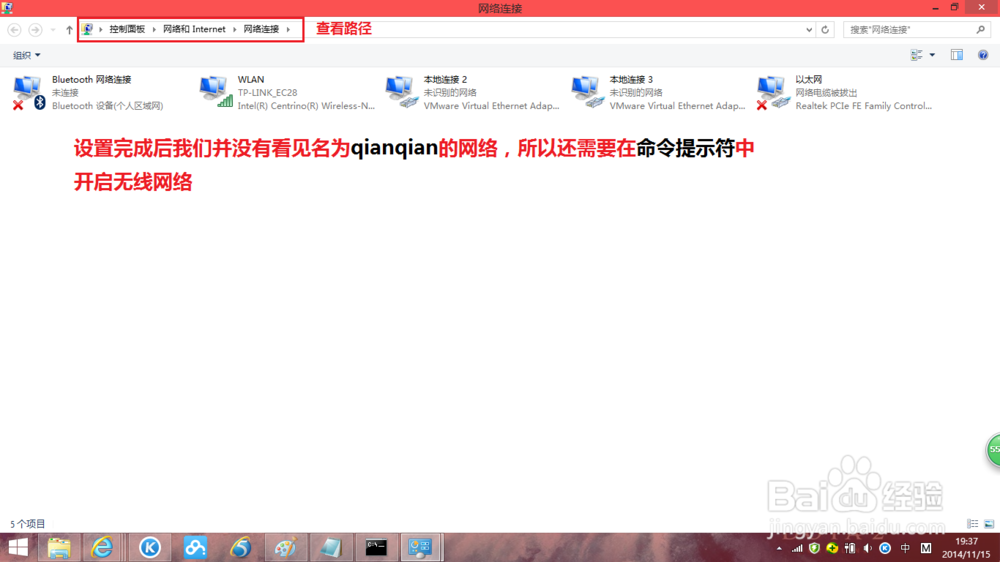Select the Bluetooth 网络连接 adapter icon
The image size is (1000, 562).
[29, 92]
